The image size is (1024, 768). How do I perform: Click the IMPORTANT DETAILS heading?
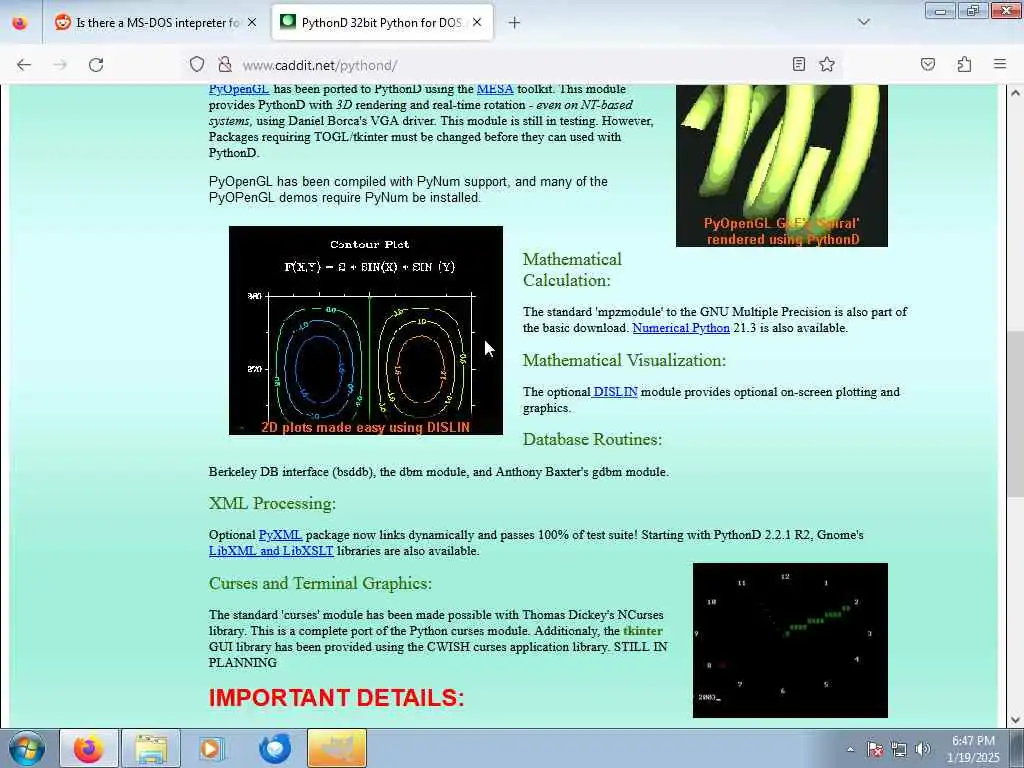click(336, 697)
